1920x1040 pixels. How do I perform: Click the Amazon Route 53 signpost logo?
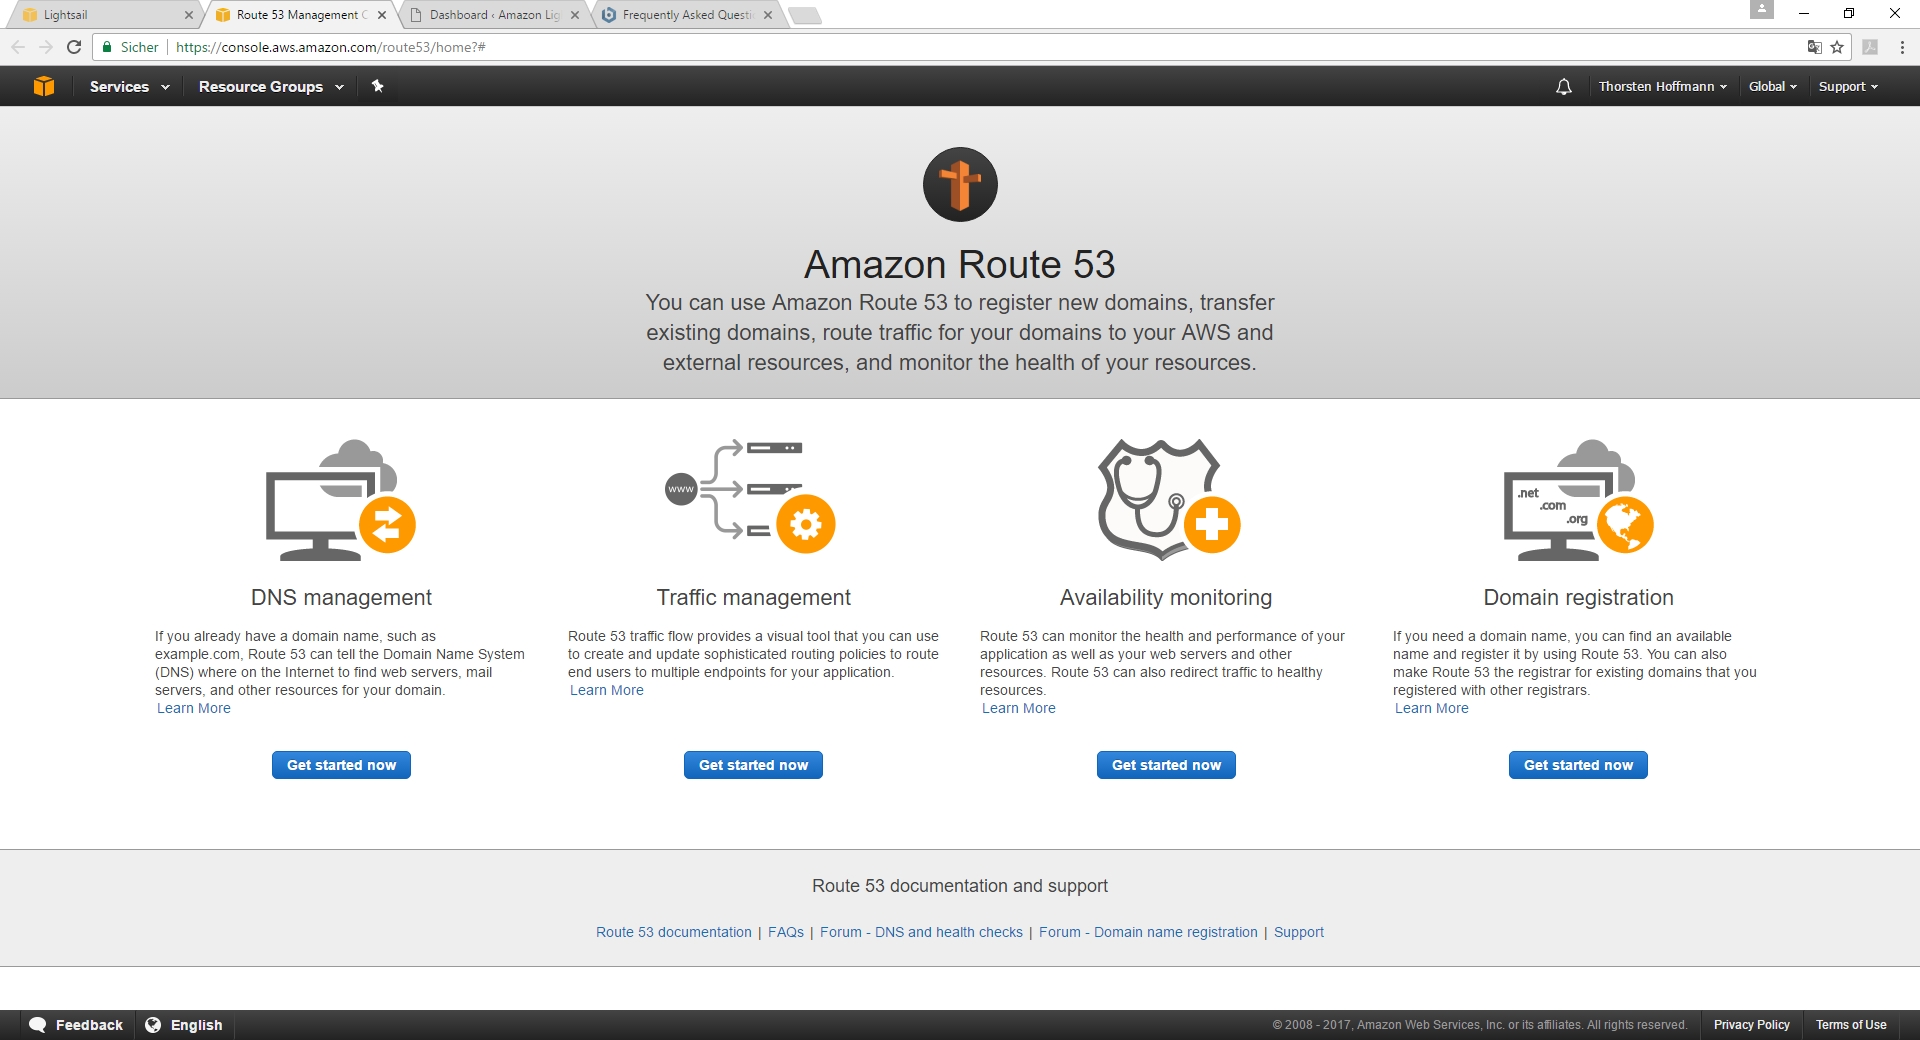(x=960, y=184)
